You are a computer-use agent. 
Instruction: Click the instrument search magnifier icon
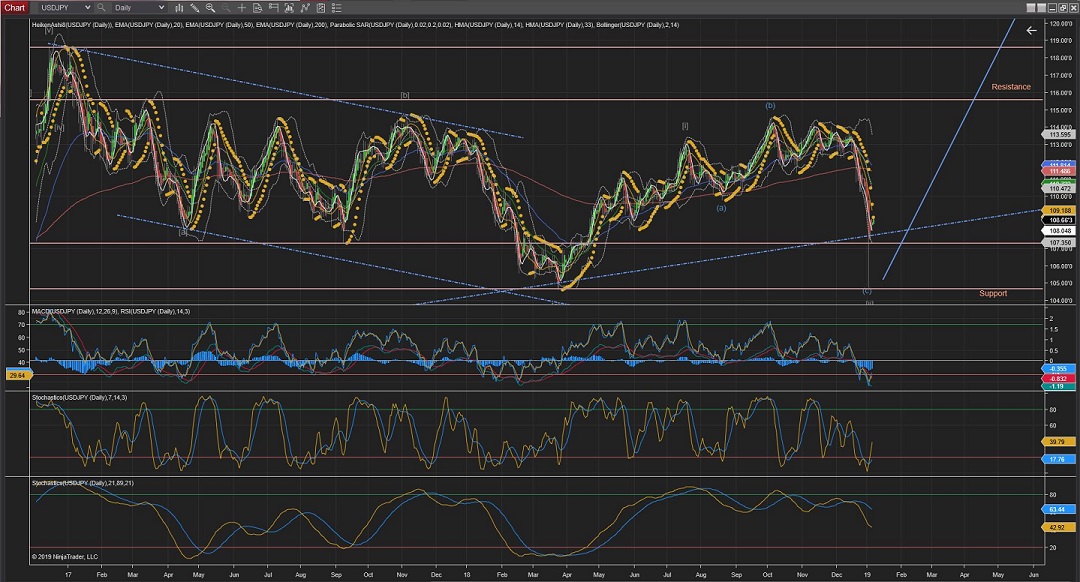[x=101, y=8]
